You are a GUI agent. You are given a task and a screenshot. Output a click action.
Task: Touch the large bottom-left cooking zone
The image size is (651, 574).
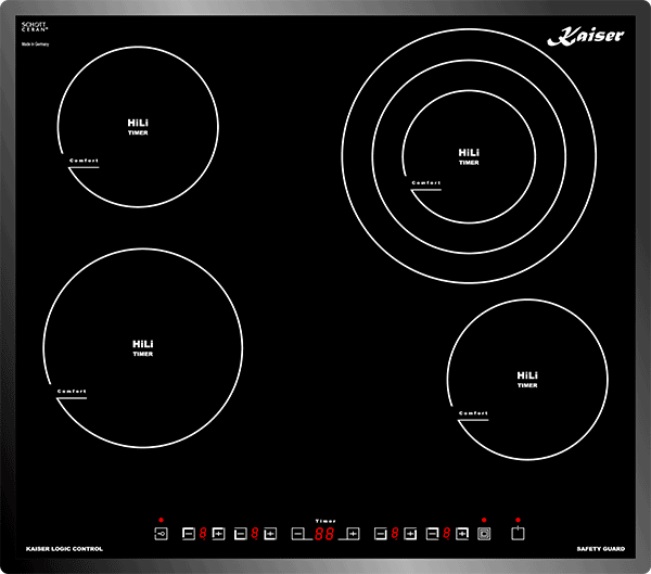[142, 347]
